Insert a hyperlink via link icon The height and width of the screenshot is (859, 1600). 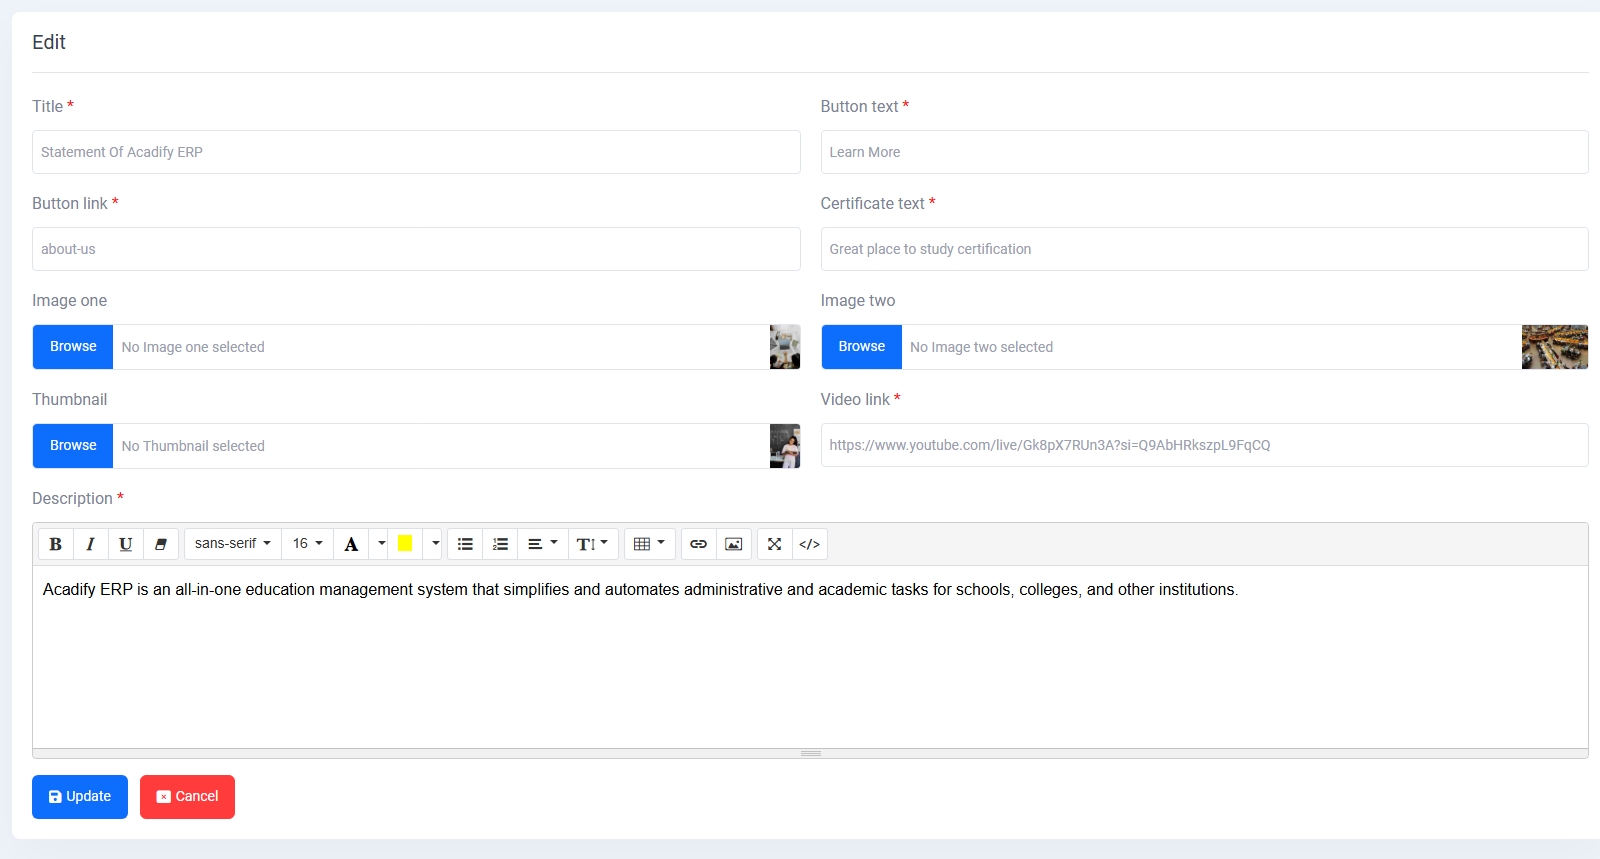click(x=699, y=544)
